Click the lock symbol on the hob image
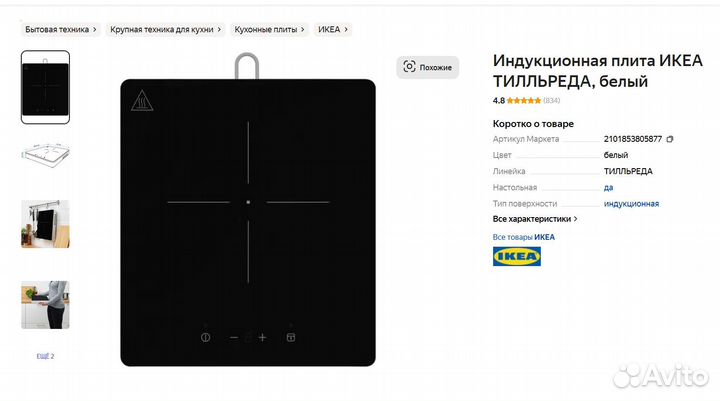720x401 pixels. [x=291, y=338]
